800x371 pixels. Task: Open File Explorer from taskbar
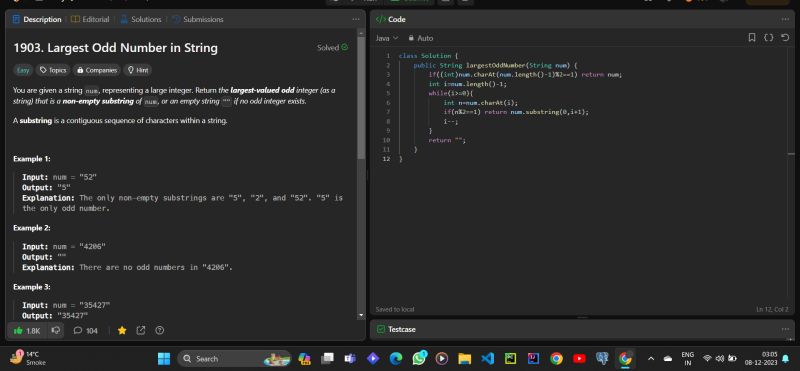[464, 359]
